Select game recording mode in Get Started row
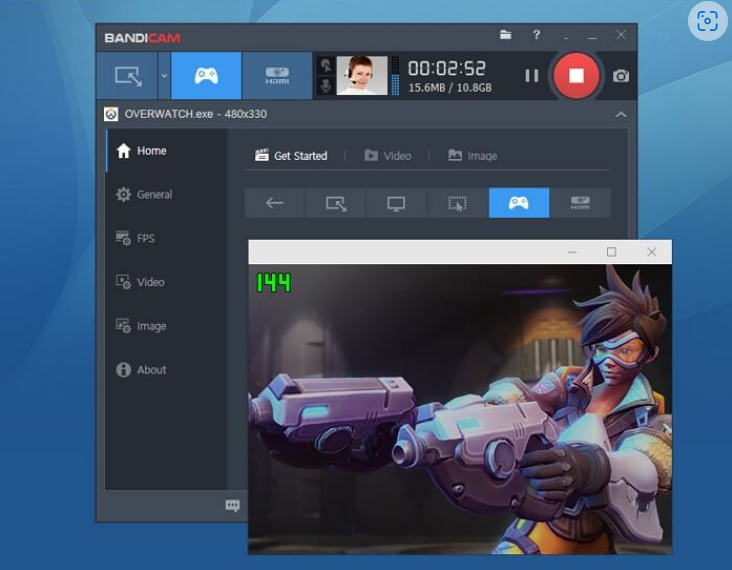Image resolution: width=732 pixels, height=570 pixels. (519, 203)
